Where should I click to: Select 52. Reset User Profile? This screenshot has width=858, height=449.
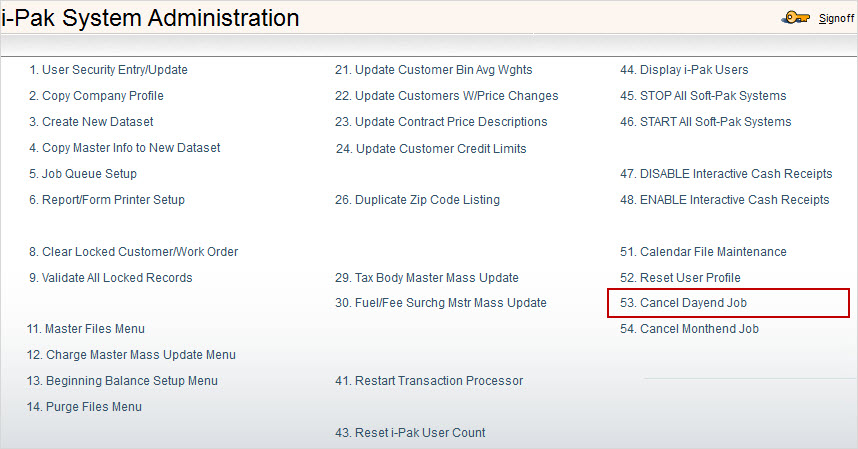(x=680, y=278)
